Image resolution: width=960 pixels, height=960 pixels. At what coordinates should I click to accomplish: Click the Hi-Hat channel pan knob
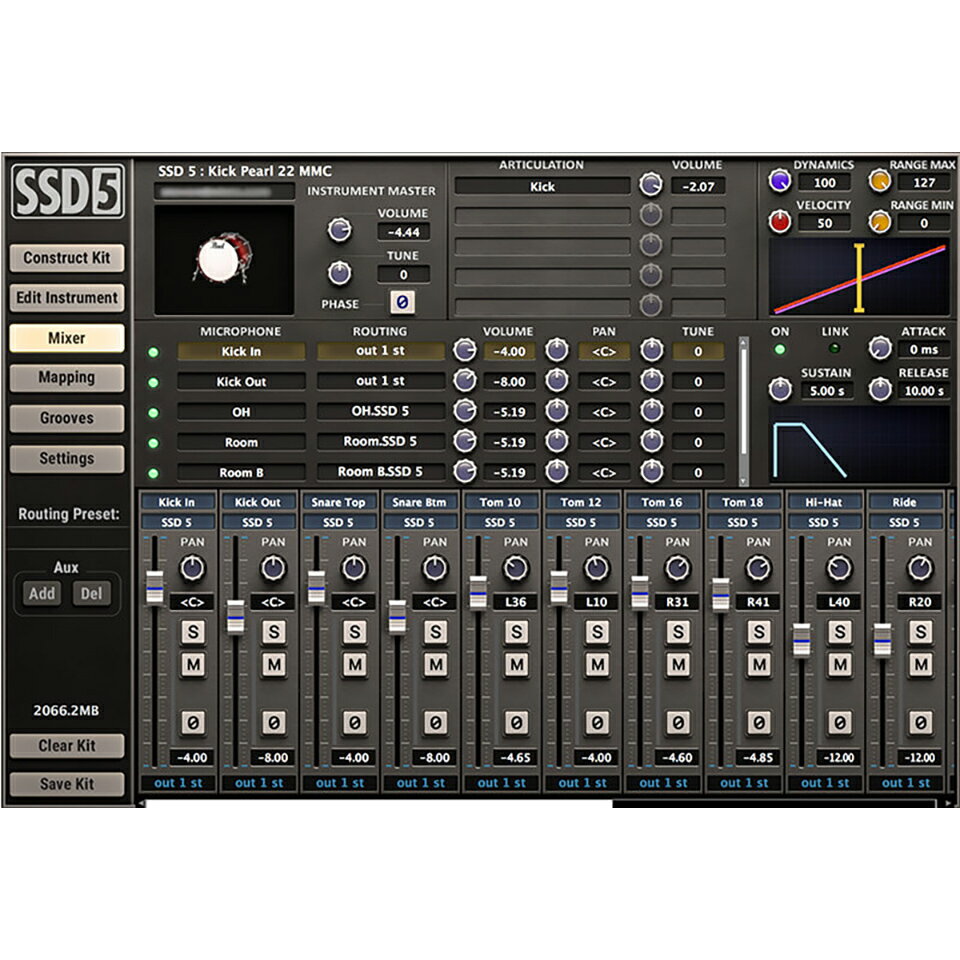839,568
